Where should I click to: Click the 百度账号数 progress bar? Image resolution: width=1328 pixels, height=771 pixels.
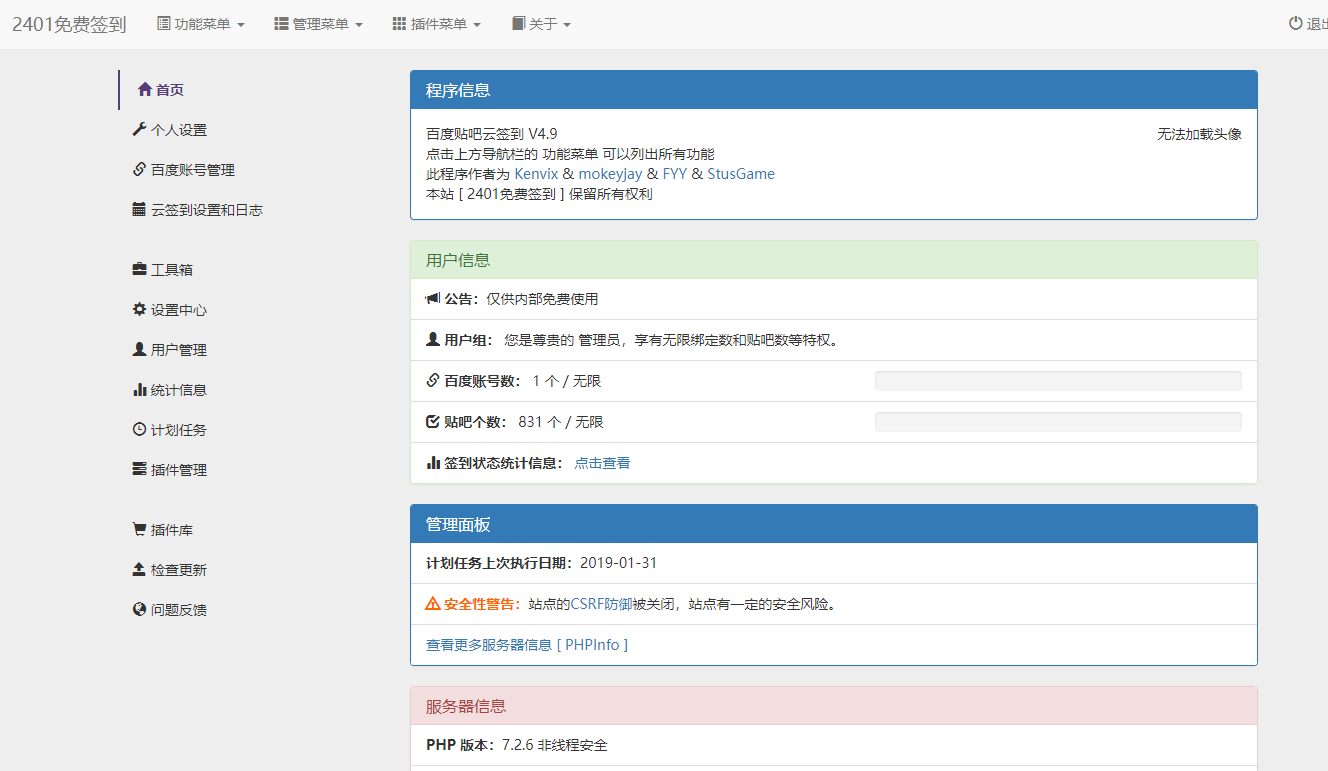click(1057, 381)
